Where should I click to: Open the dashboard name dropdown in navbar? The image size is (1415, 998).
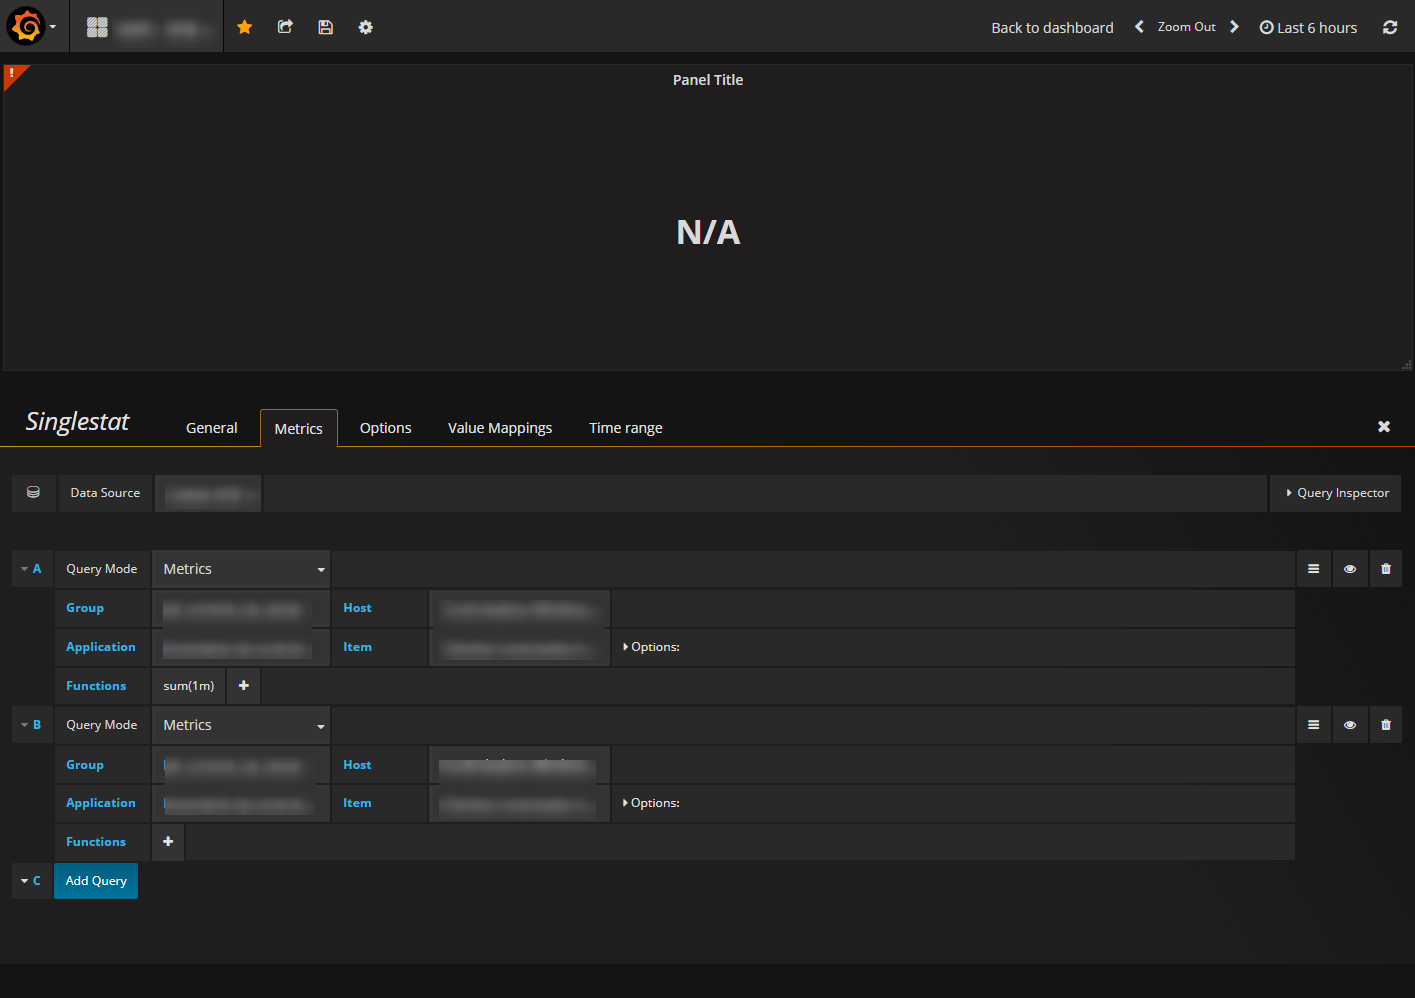[146, 27]
